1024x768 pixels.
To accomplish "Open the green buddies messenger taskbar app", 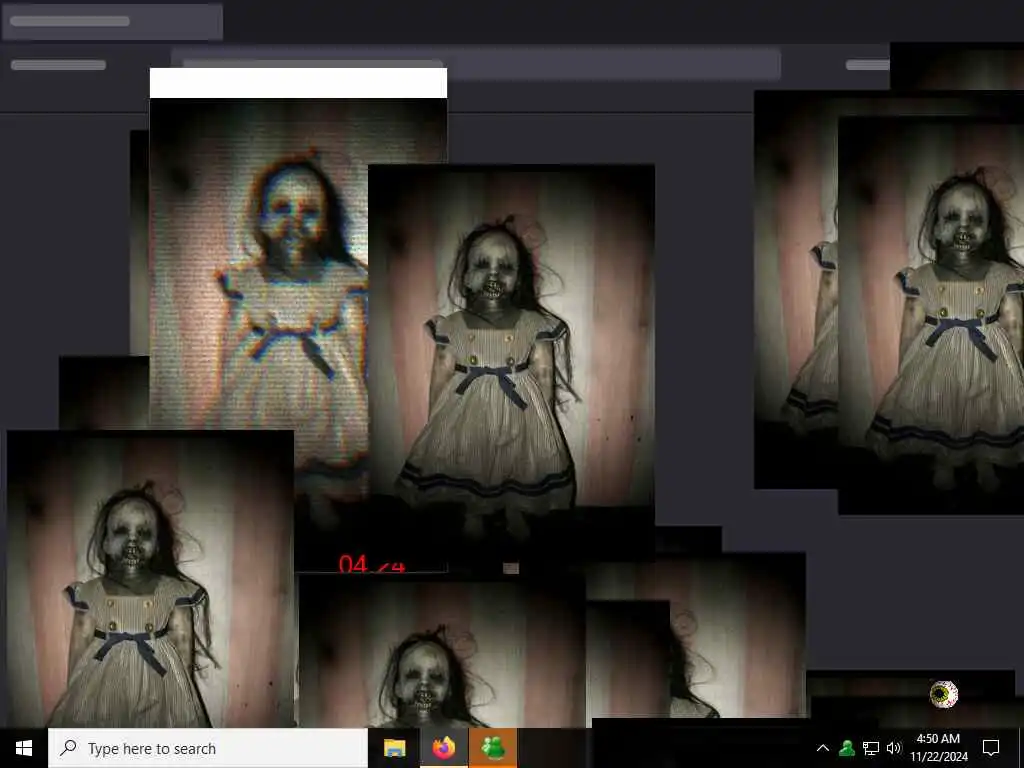I will [493, 748].
